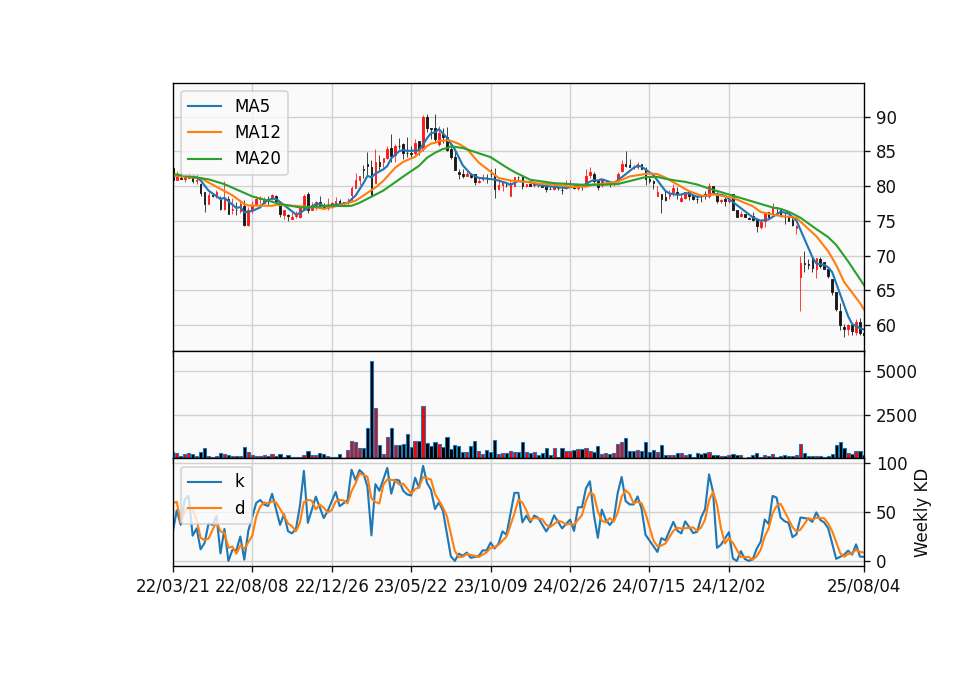This screenshot has width=960, height=690.
Task: Click the 23/10/09 date tick label
Action: point(490,586)
